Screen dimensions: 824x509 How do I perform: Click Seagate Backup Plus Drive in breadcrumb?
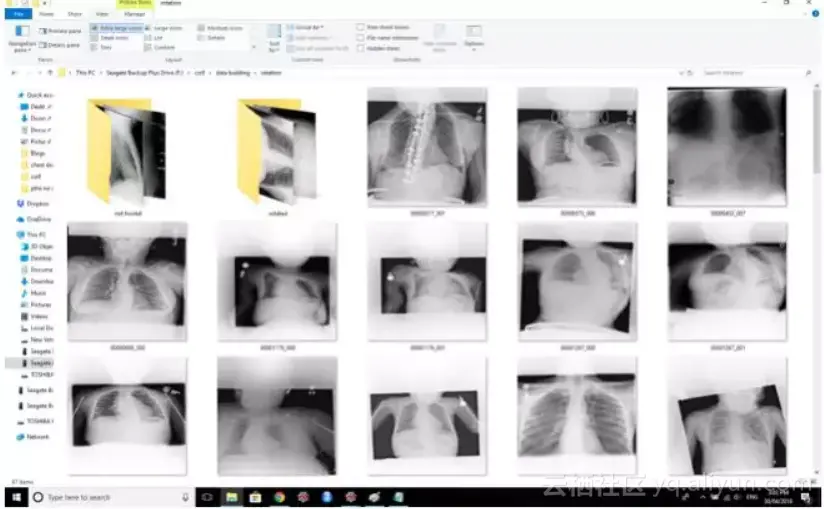click(x=145, y=73)
